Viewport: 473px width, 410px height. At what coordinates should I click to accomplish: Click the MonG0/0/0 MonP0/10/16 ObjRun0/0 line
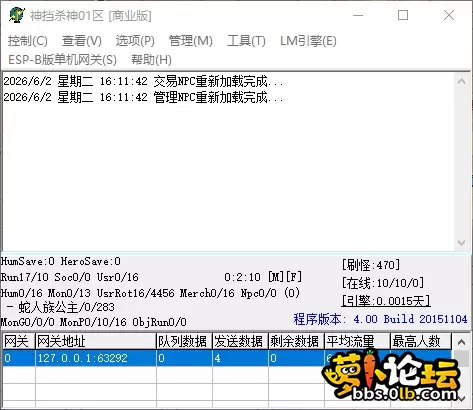[x=93, y=322]
